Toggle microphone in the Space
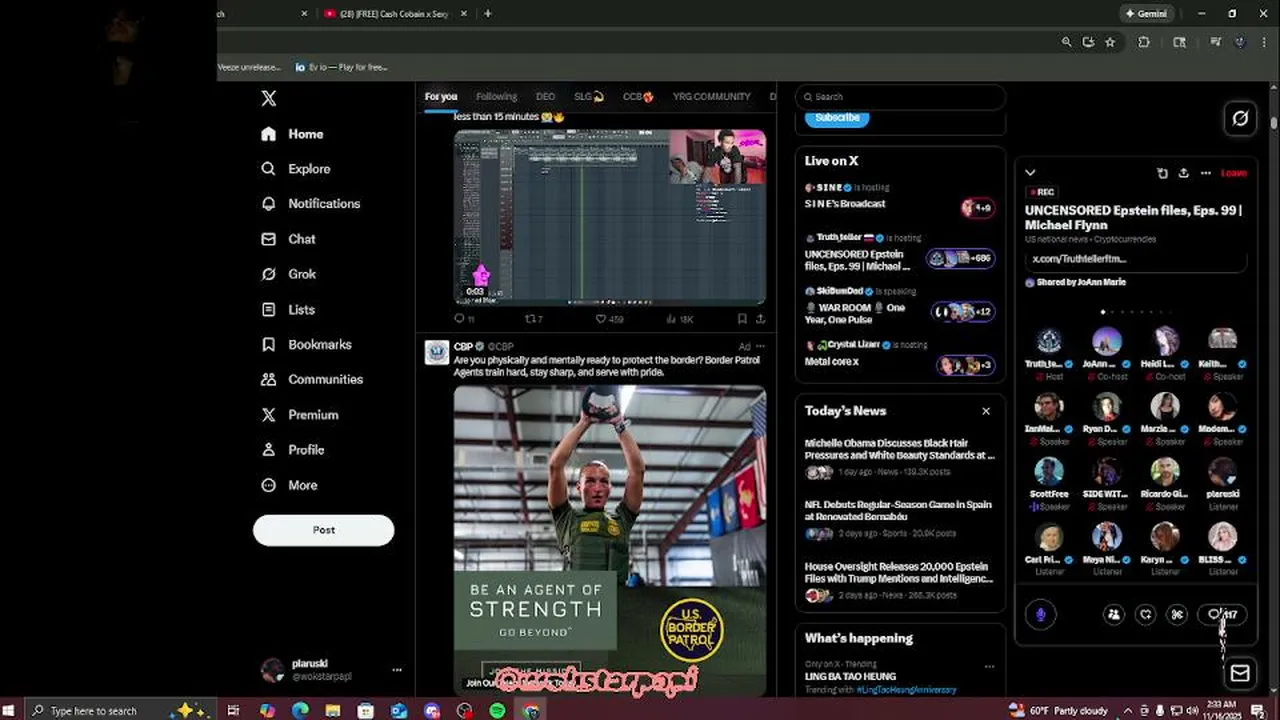This screenshot has width=1280, height=720. pyautogui.click(x=1041, y=614)
